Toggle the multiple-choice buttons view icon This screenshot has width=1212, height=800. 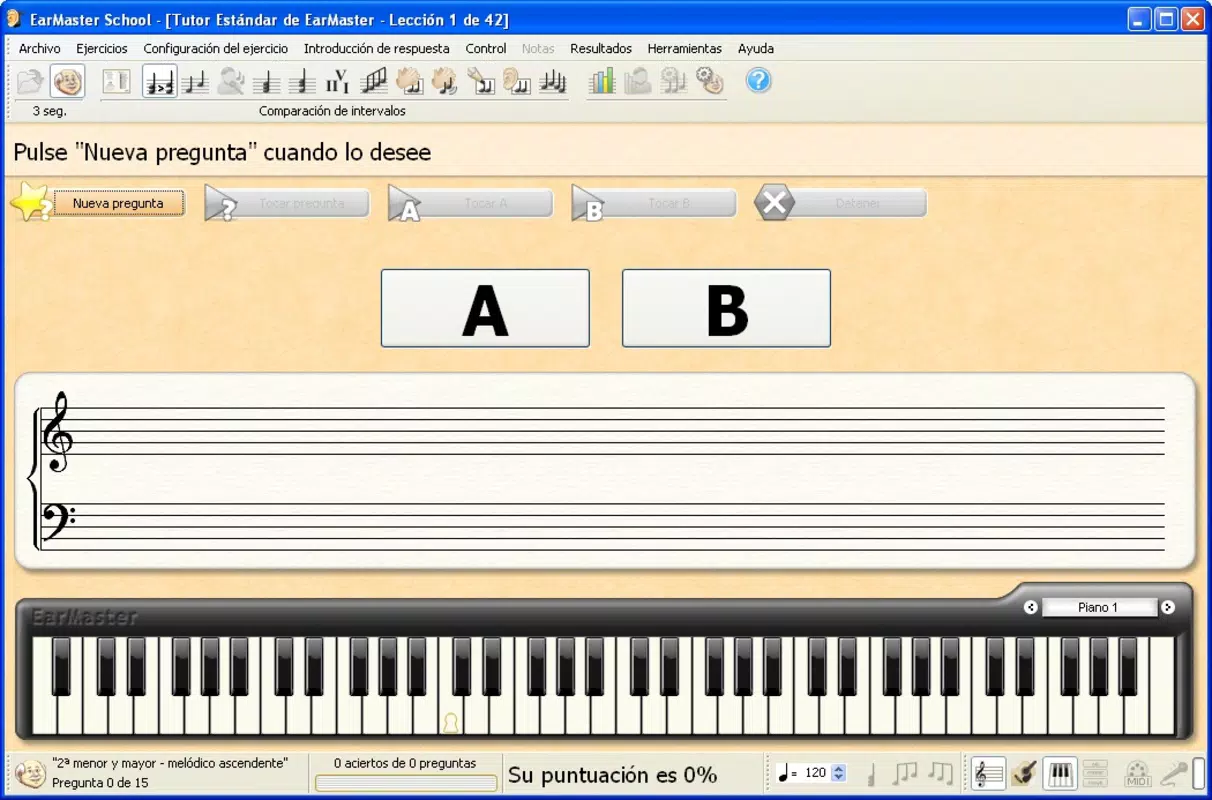[x=1095, y=774]
